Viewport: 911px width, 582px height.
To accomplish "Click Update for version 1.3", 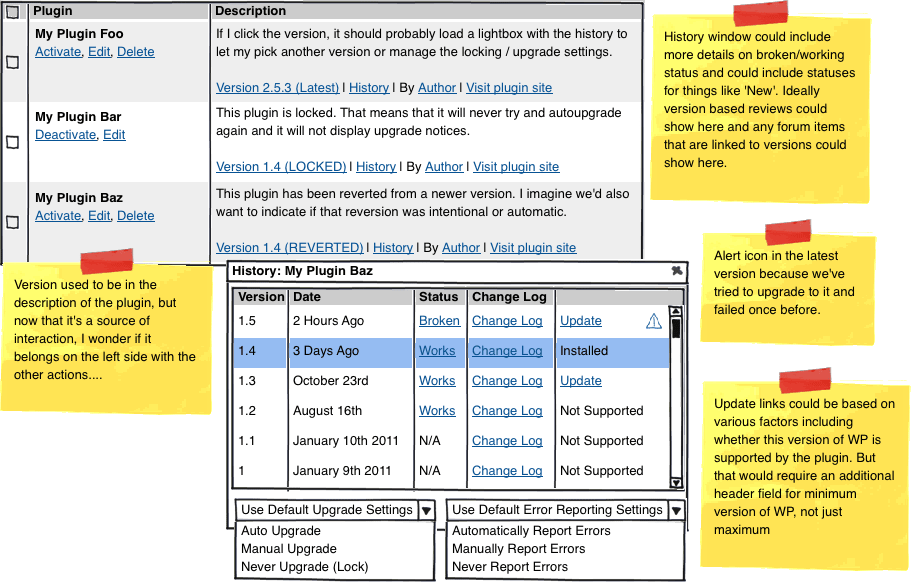I will pyautogui.click(x=580, y=381).
